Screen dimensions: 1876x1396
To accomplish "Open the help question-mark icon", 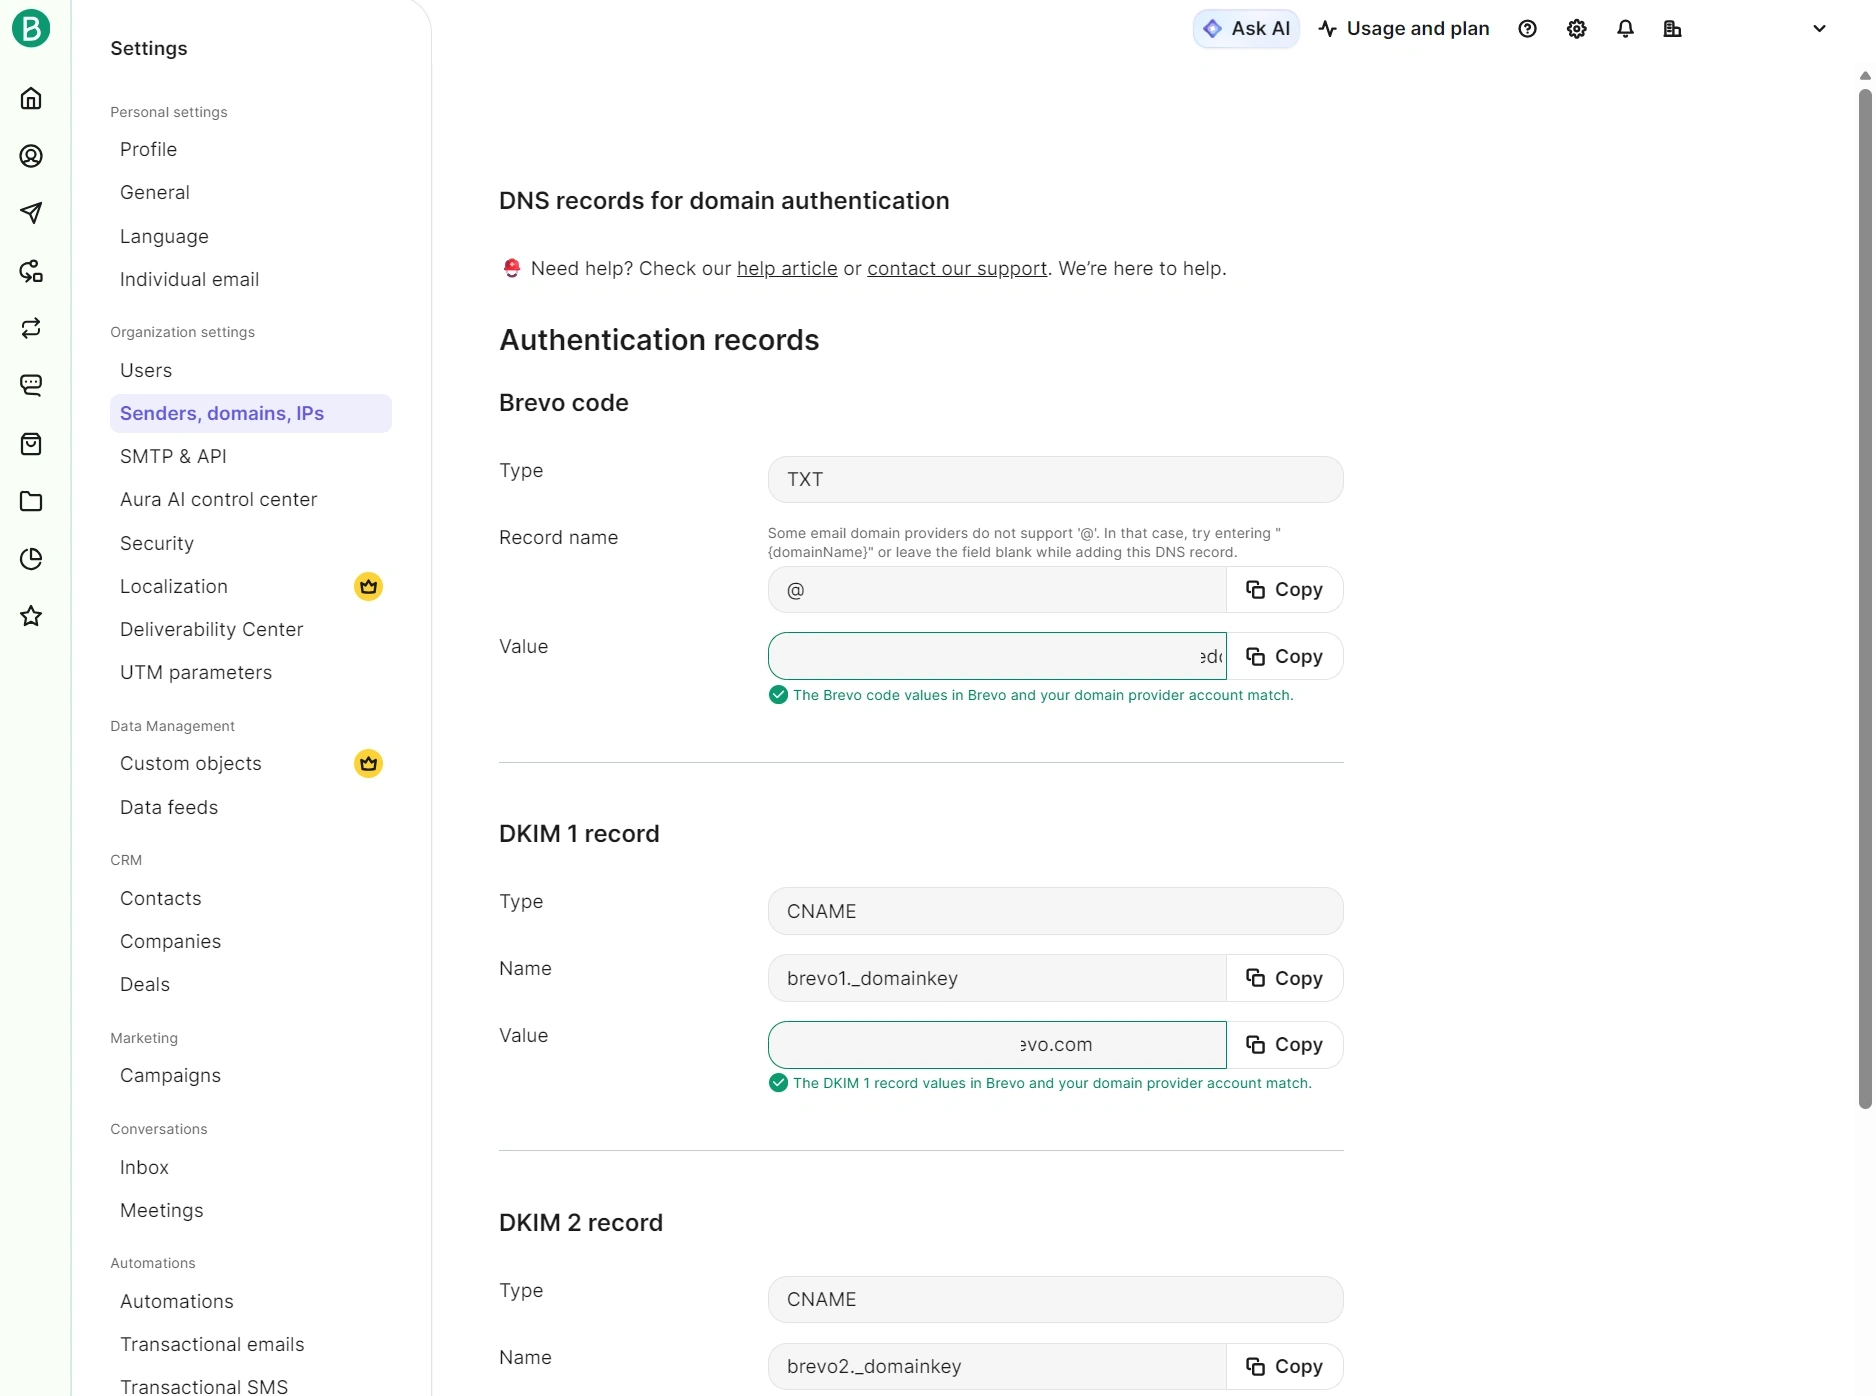I will [x=1527, y=29].
